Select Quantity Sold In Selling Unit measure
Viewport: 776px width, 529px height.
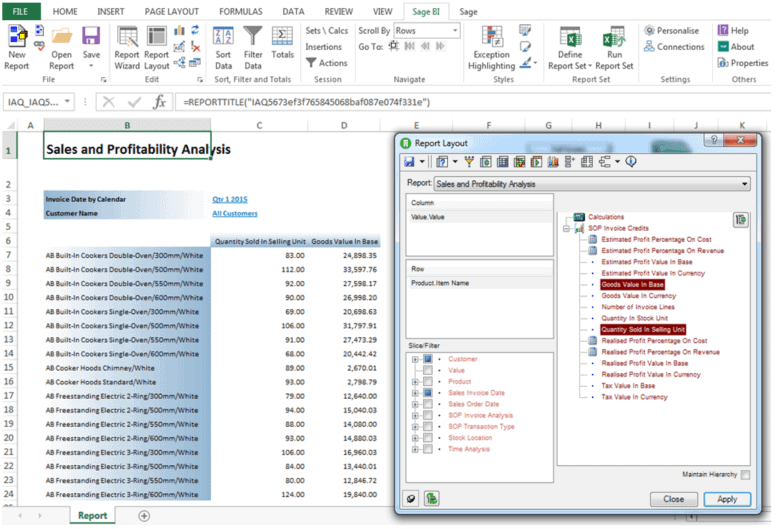coord(643,330)
